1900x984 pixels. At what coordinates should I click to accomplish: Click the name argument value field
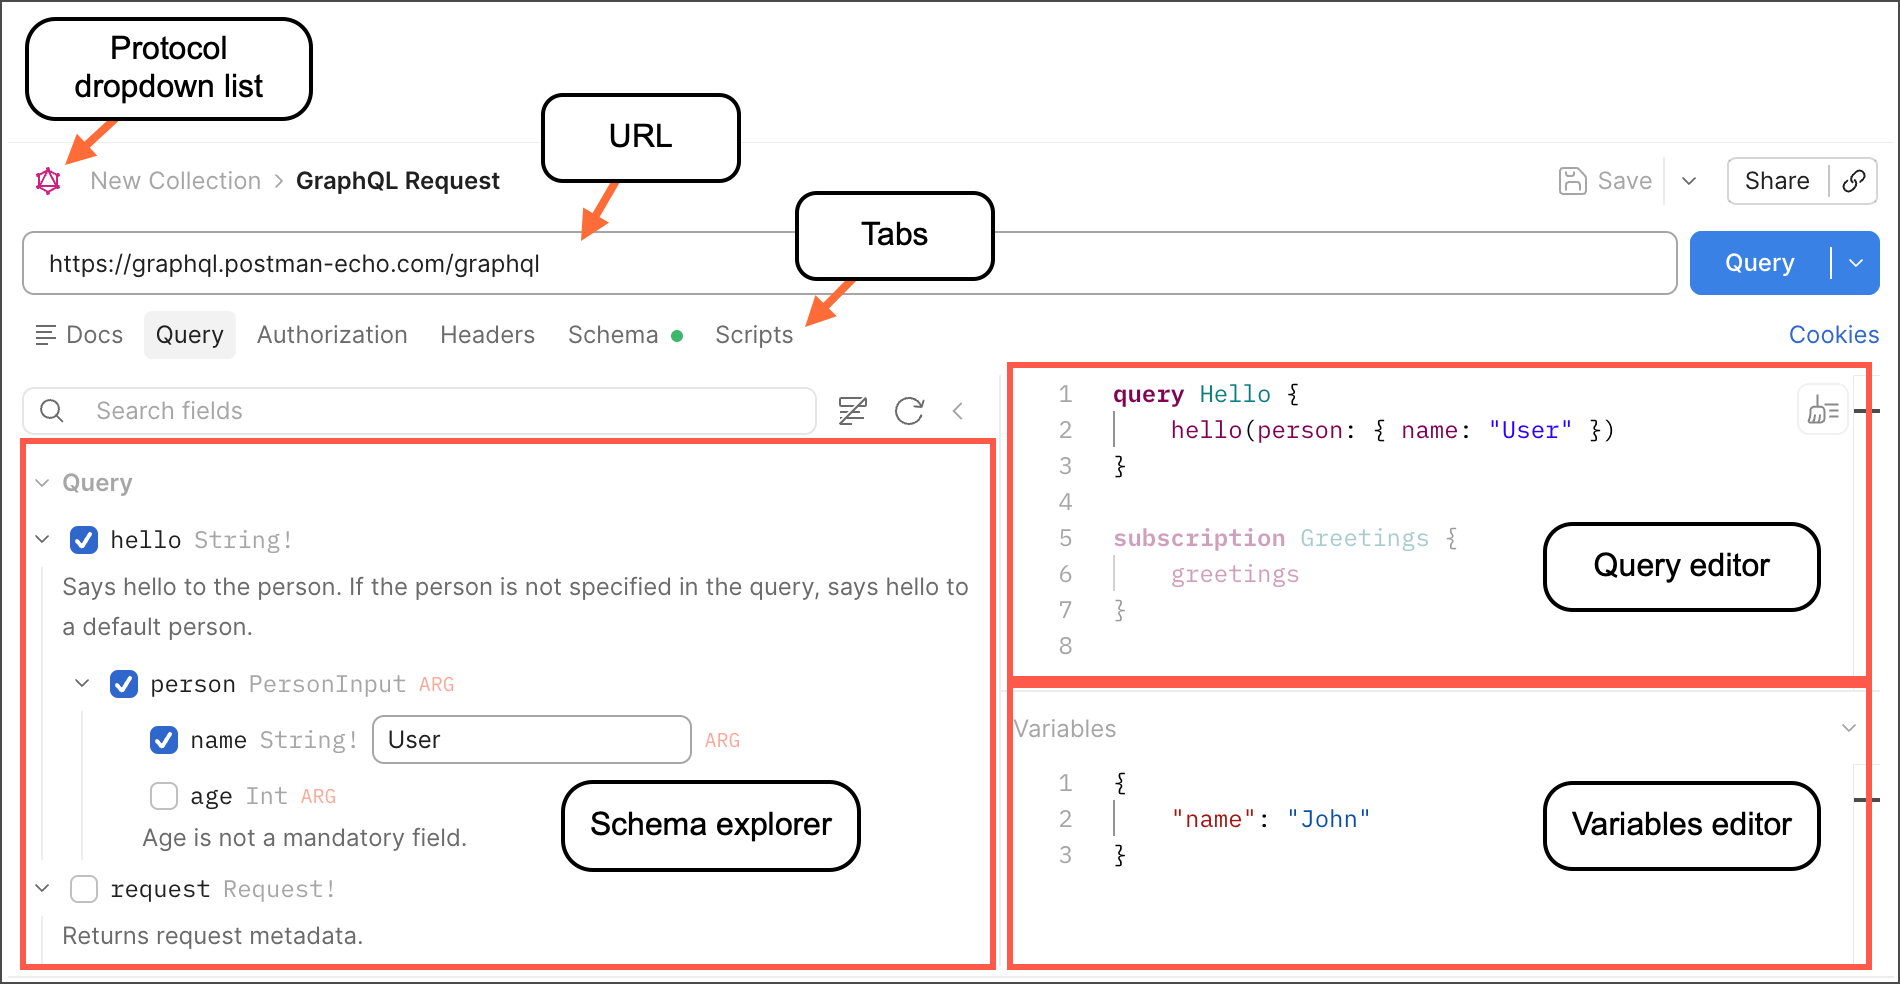[531, 740]
